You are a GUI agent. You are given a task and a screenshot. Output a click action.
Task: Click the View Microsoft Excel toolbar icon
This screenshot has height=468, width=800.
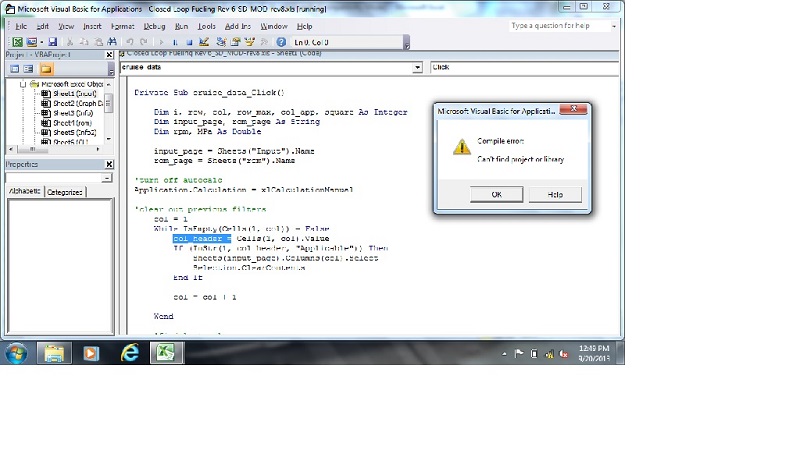point(16,42)
